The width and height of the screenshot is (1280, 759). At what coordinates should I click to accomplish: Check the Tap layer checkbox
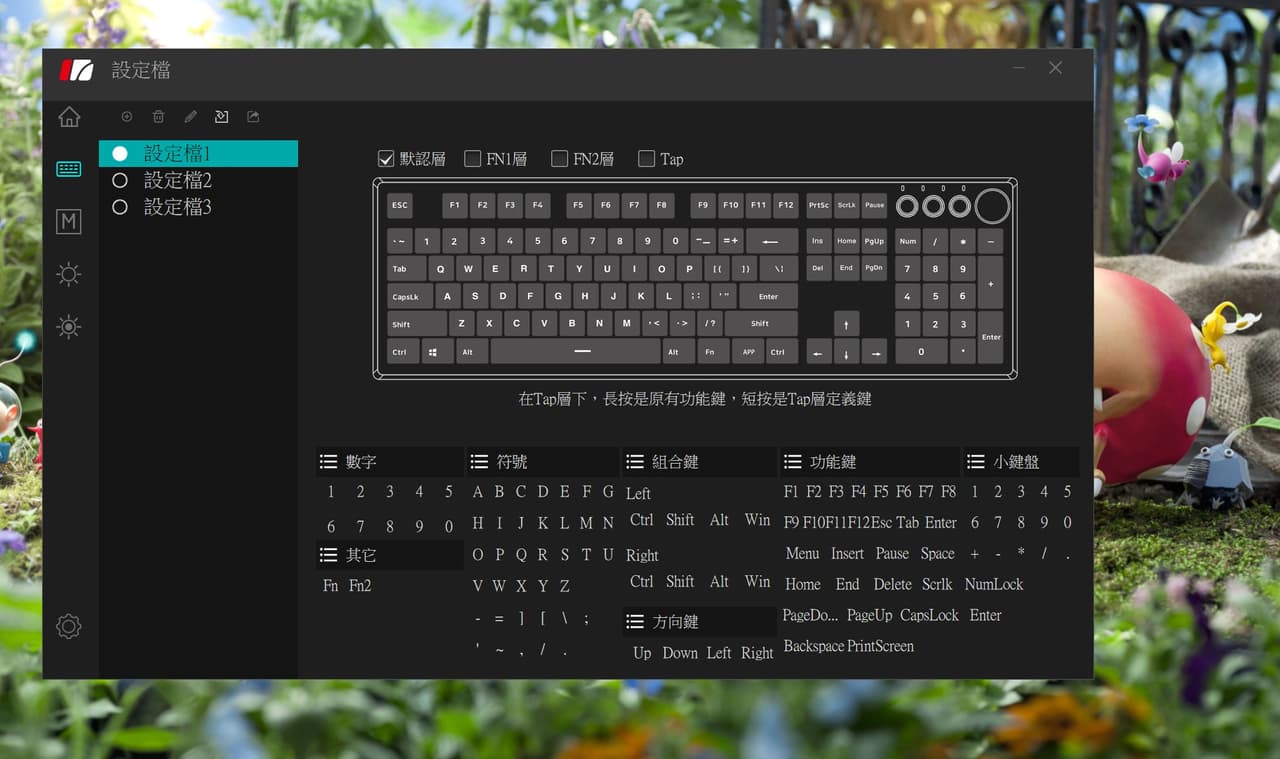click(x=646, y=159)
